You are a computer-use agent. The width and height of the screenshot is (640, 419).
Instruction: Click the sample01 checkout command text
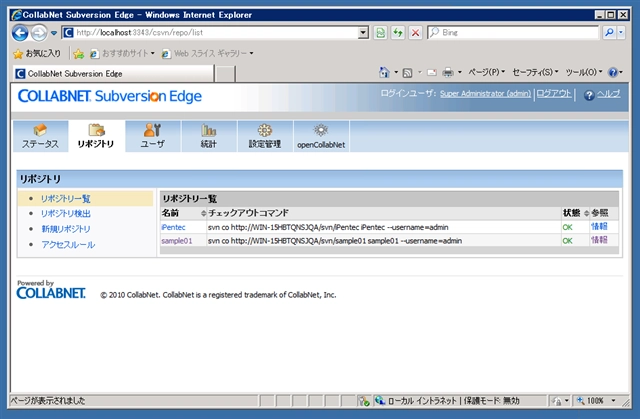point(335,241)
